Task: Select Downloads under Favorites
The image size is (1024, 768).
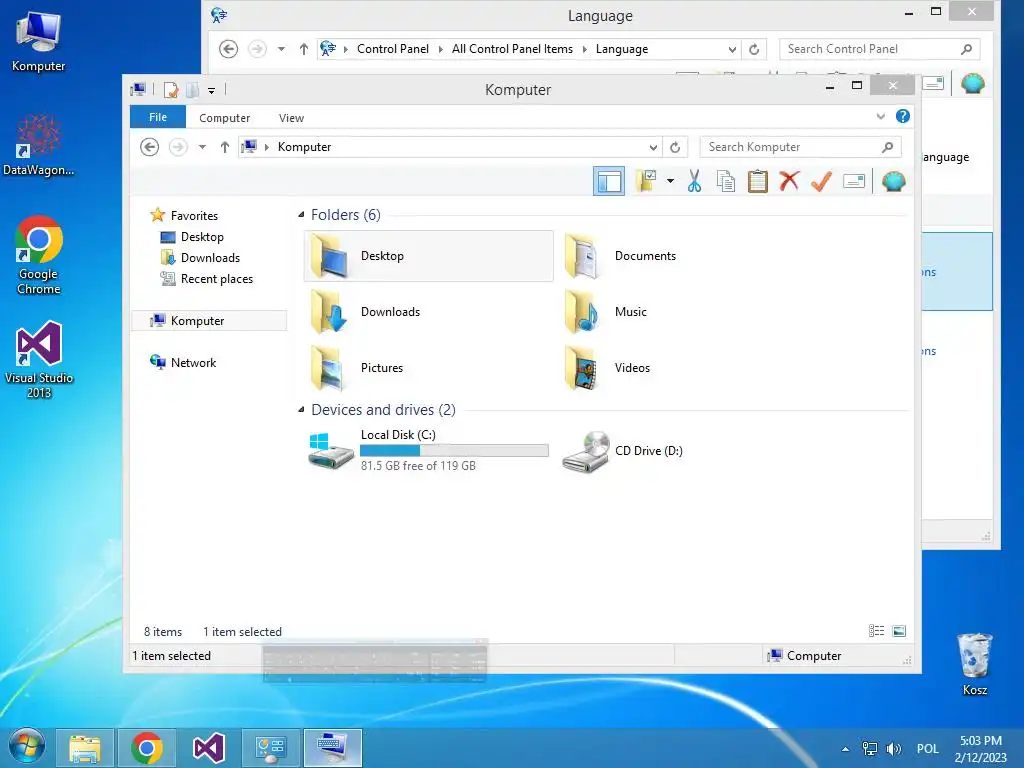Action: coord(210,257)
